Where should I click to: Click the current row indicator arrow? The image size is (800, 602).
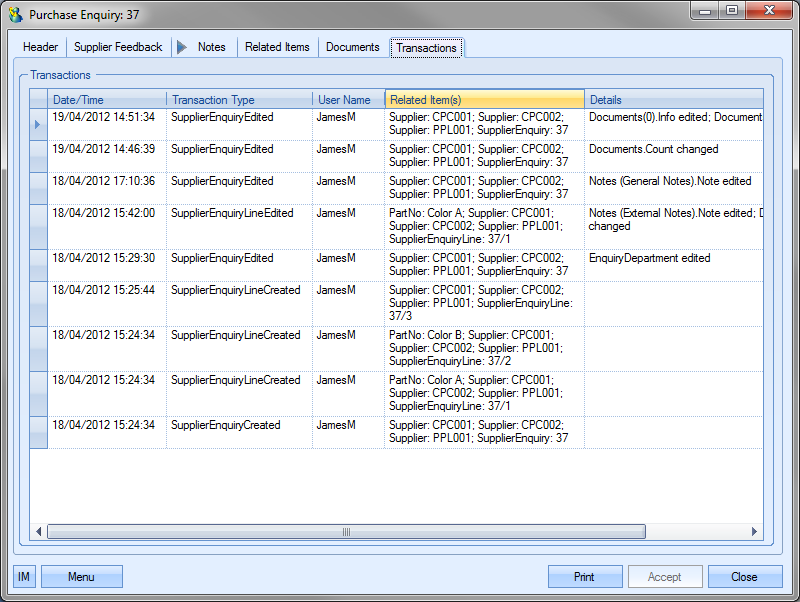coord(38,124)
